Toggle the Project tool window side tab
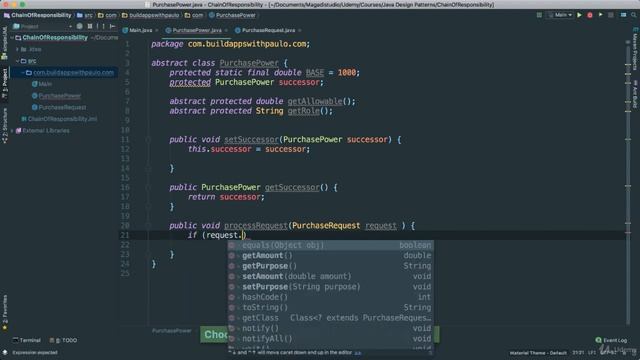Viewport: 640px width, 360px height. [x=4, y=83]
